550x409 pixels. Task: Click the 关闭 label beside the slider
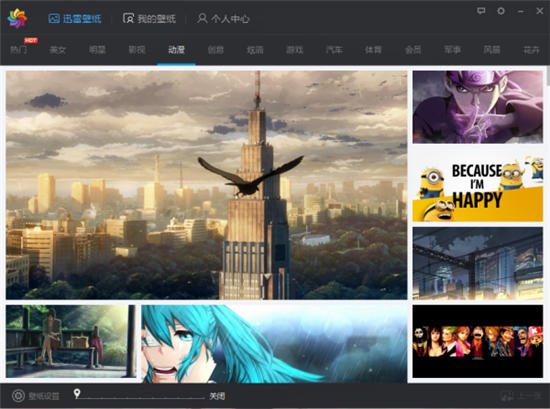217,396
